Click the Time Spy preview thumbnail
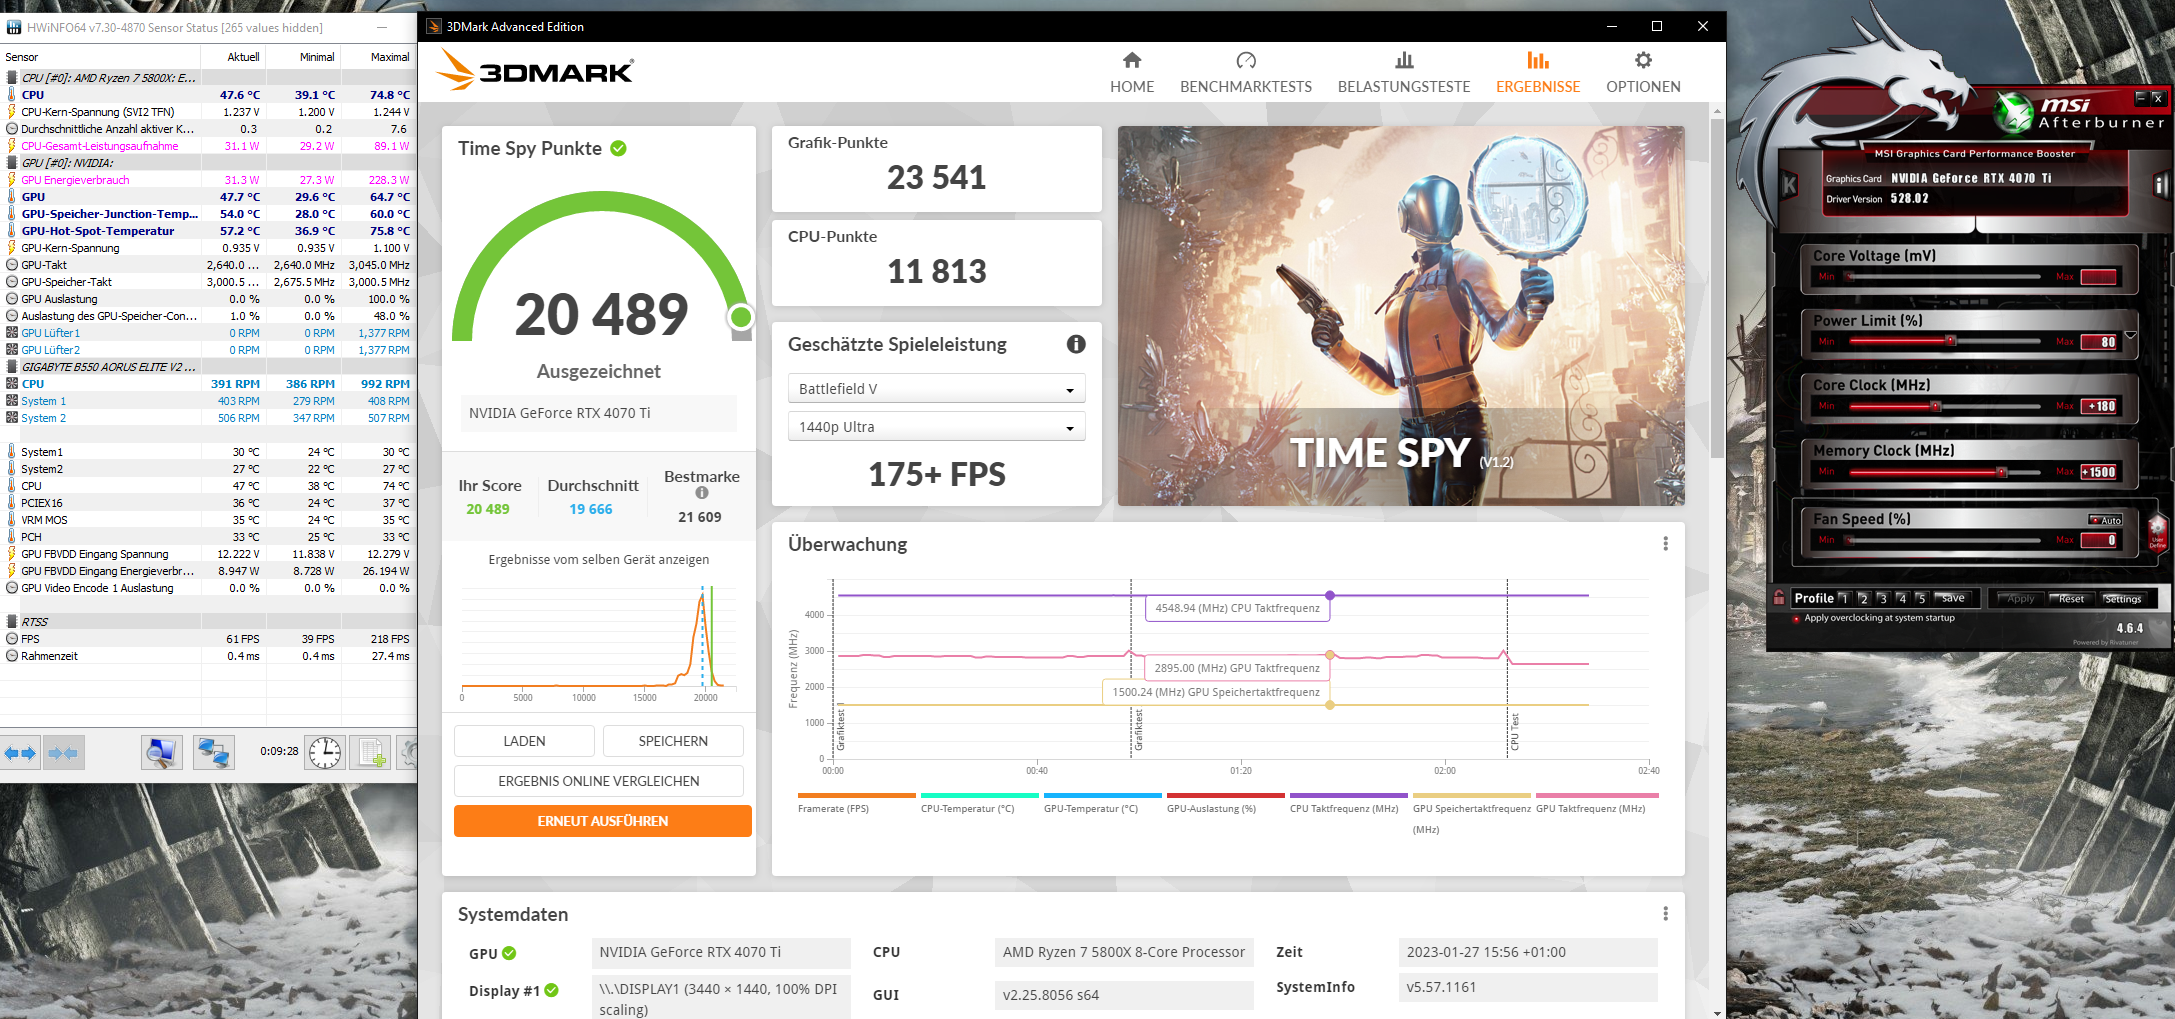 pos(1401,315)
